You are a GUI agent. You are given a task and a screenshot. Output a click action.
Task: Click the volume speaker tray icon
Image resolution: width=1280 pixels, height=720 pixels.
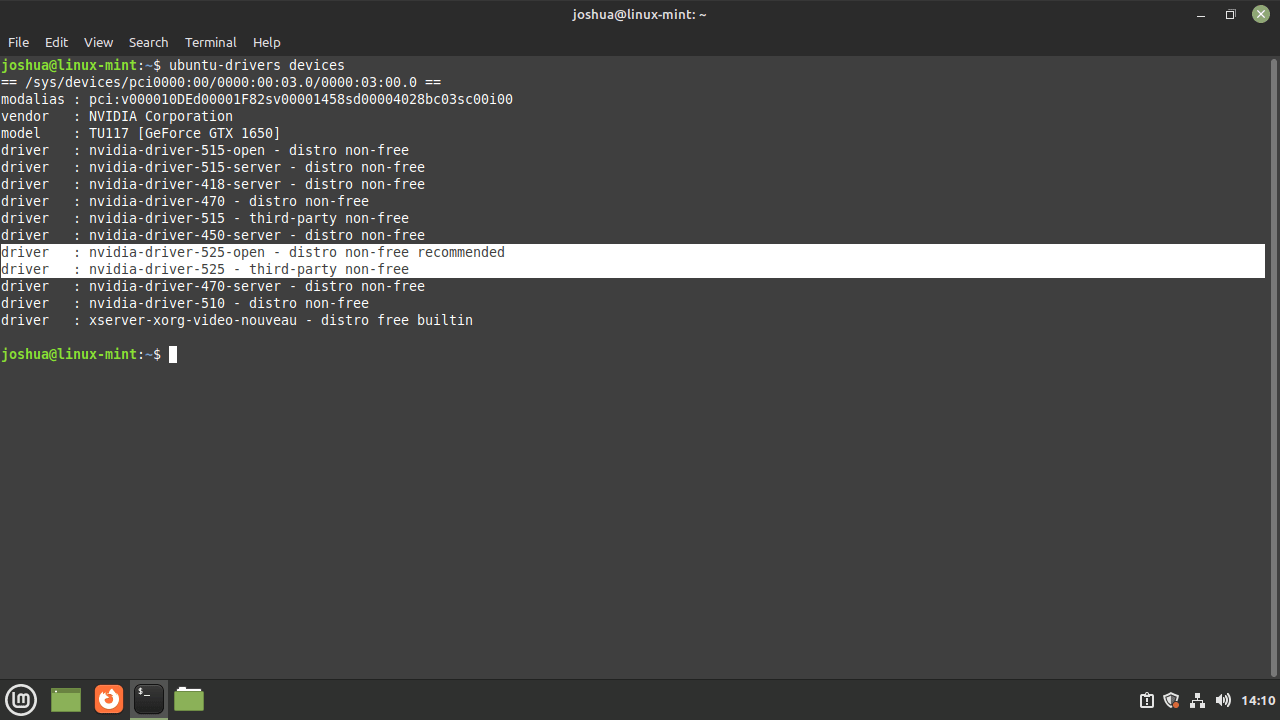pyautogui.click(x=1223, y=700)
